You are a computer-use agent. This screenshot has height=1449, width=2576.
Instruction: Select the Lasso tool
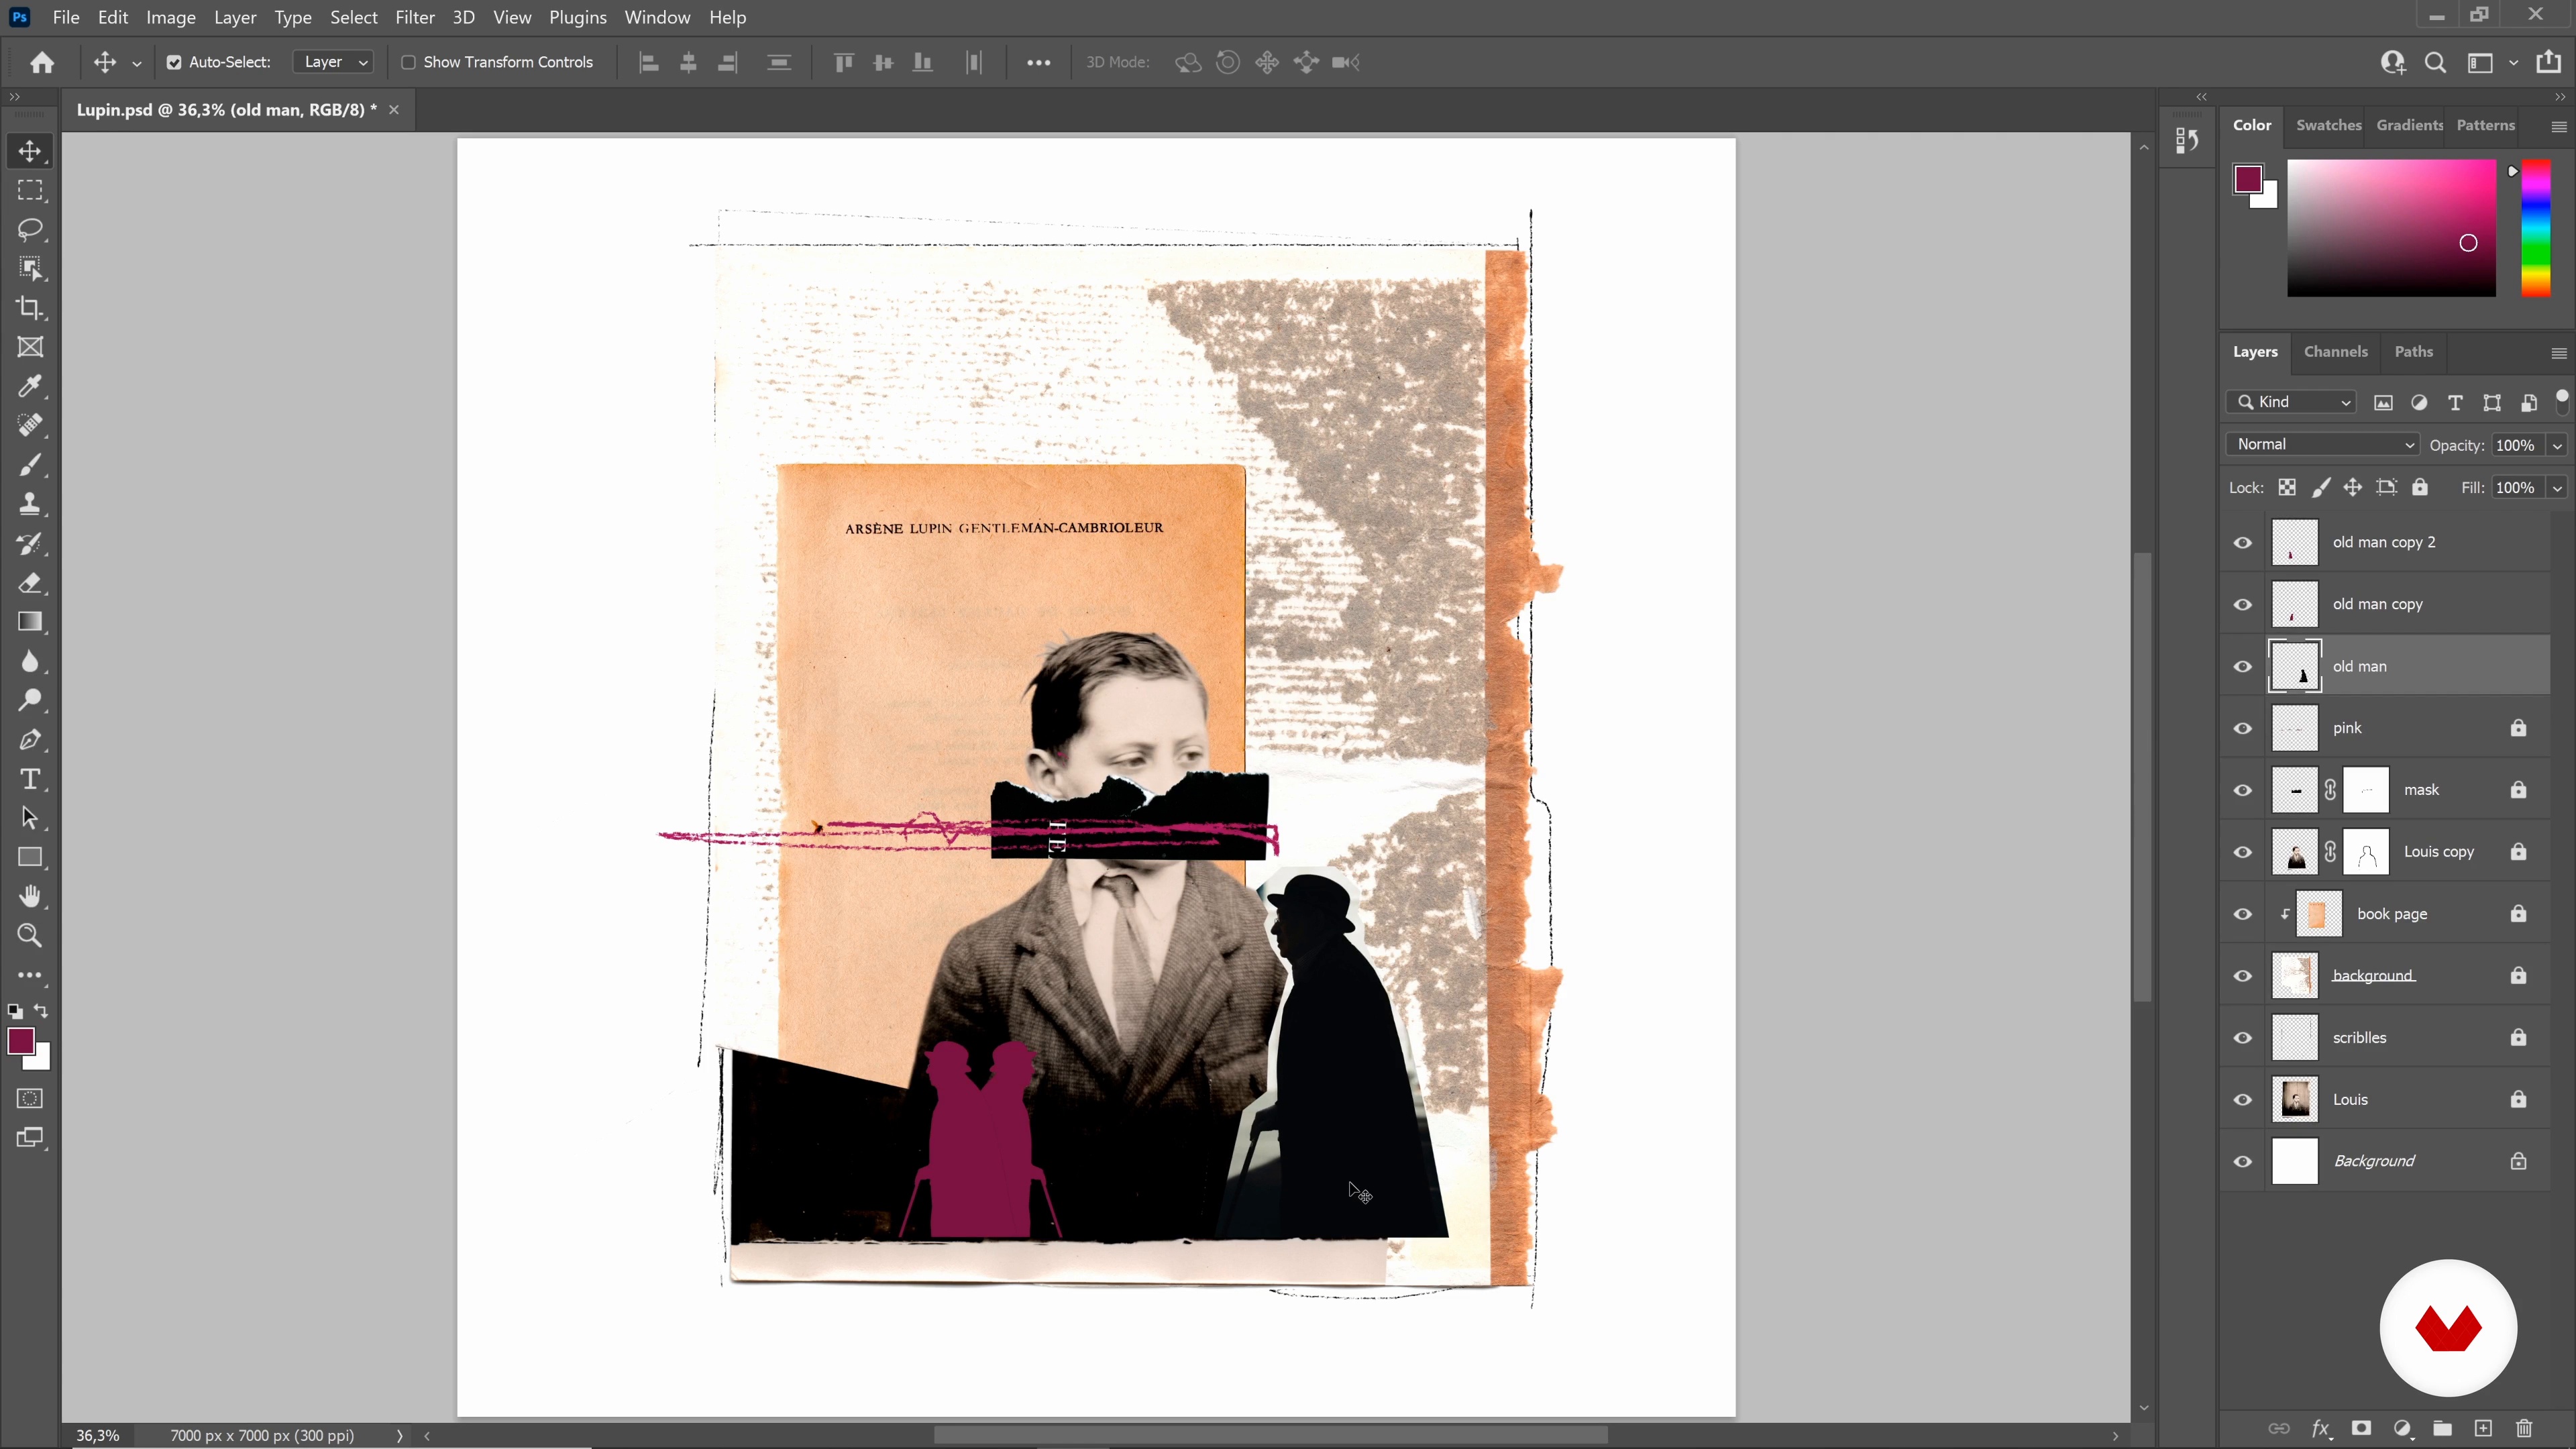(30, 229)
